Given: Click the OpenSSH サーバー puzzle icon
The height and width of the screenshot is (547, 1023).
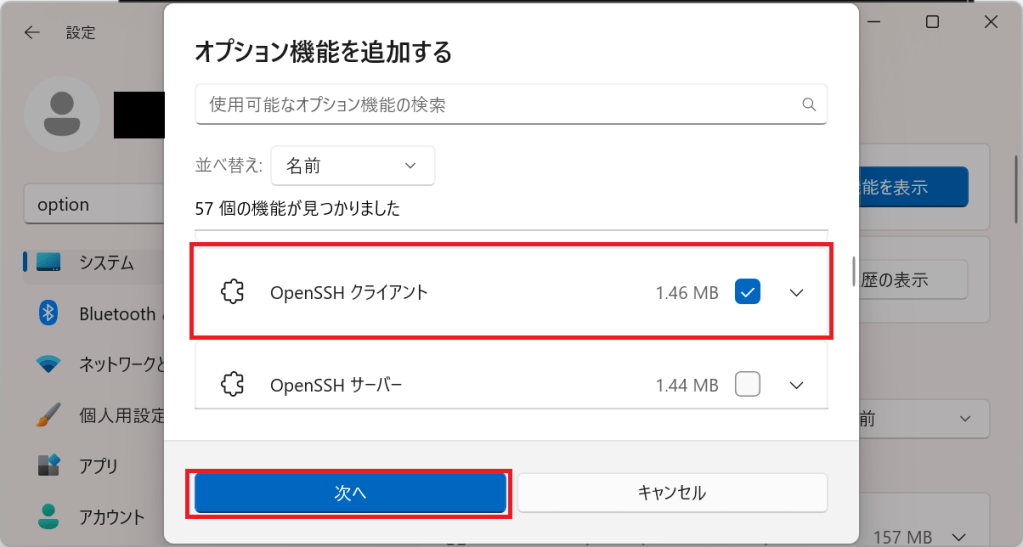Looking at the screenshot, I should (233, 384).
